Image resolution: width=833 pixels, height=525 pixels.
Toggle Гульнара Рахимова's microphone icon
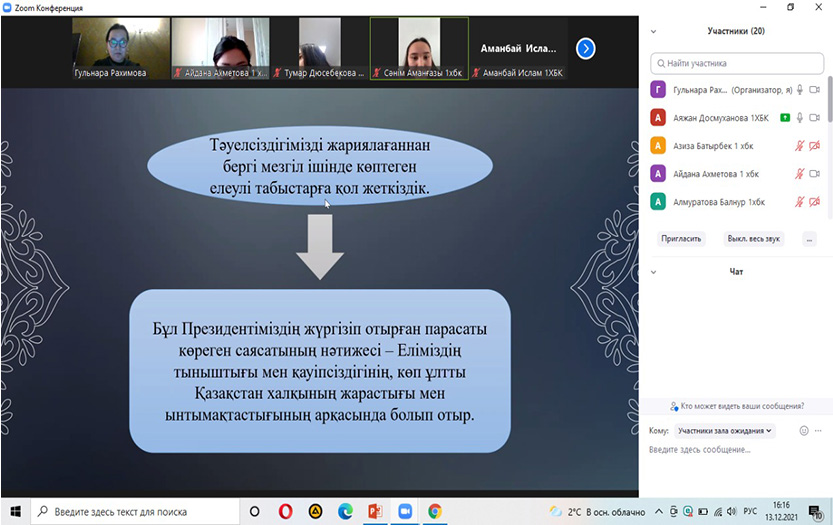(x=800, y=90)
